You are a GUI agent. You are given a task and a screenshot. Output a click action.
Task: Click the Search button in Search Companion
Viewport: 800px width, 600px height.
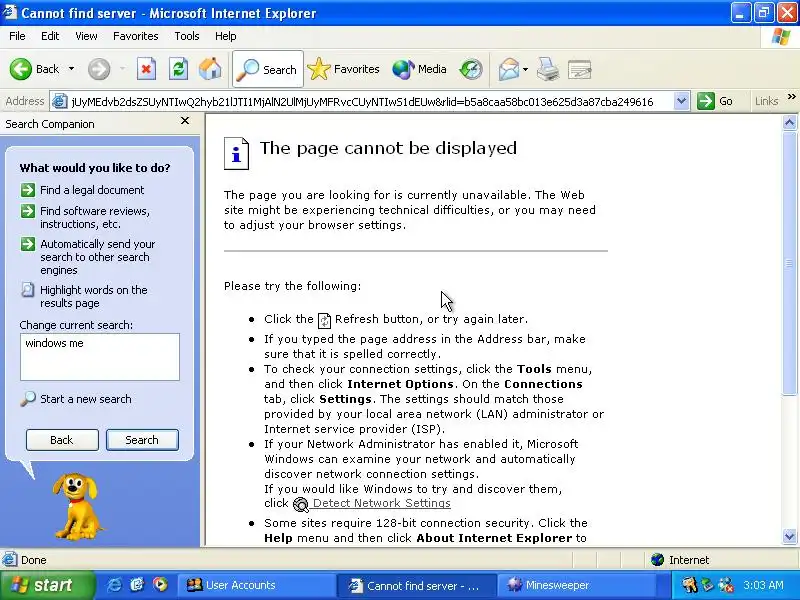(x=142, y=440)
